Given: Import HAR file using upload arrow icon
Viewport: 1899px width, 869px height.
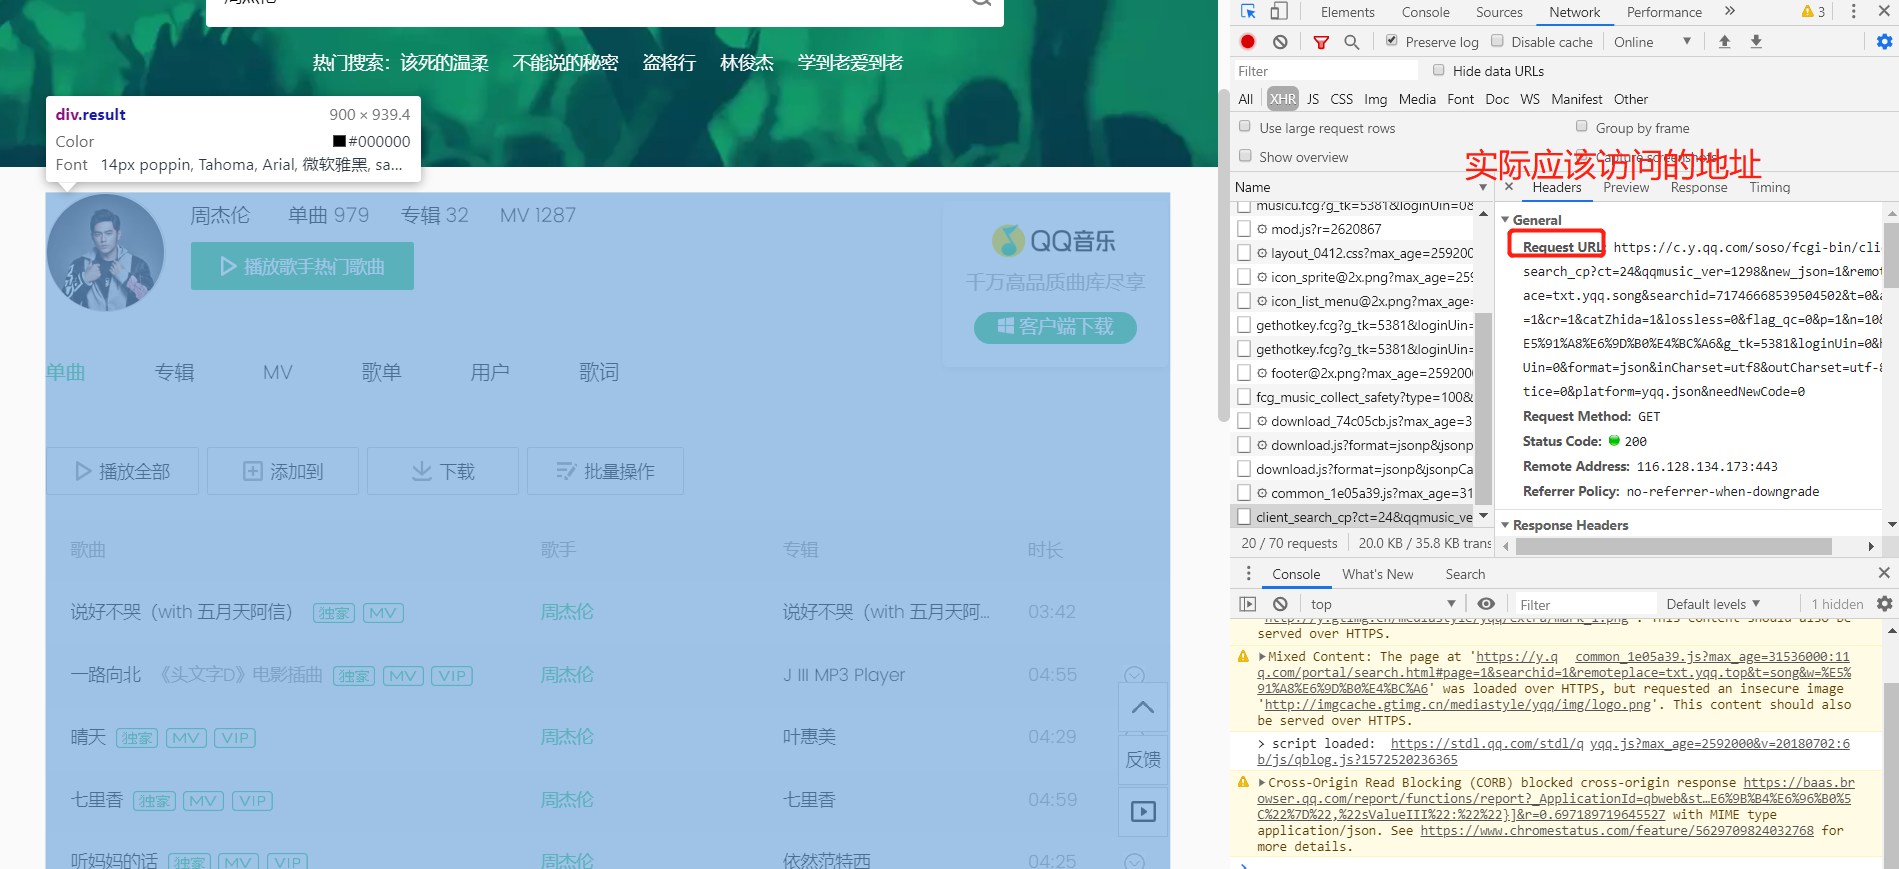Looking at the screenshot, I should [x=1724, y=42].
